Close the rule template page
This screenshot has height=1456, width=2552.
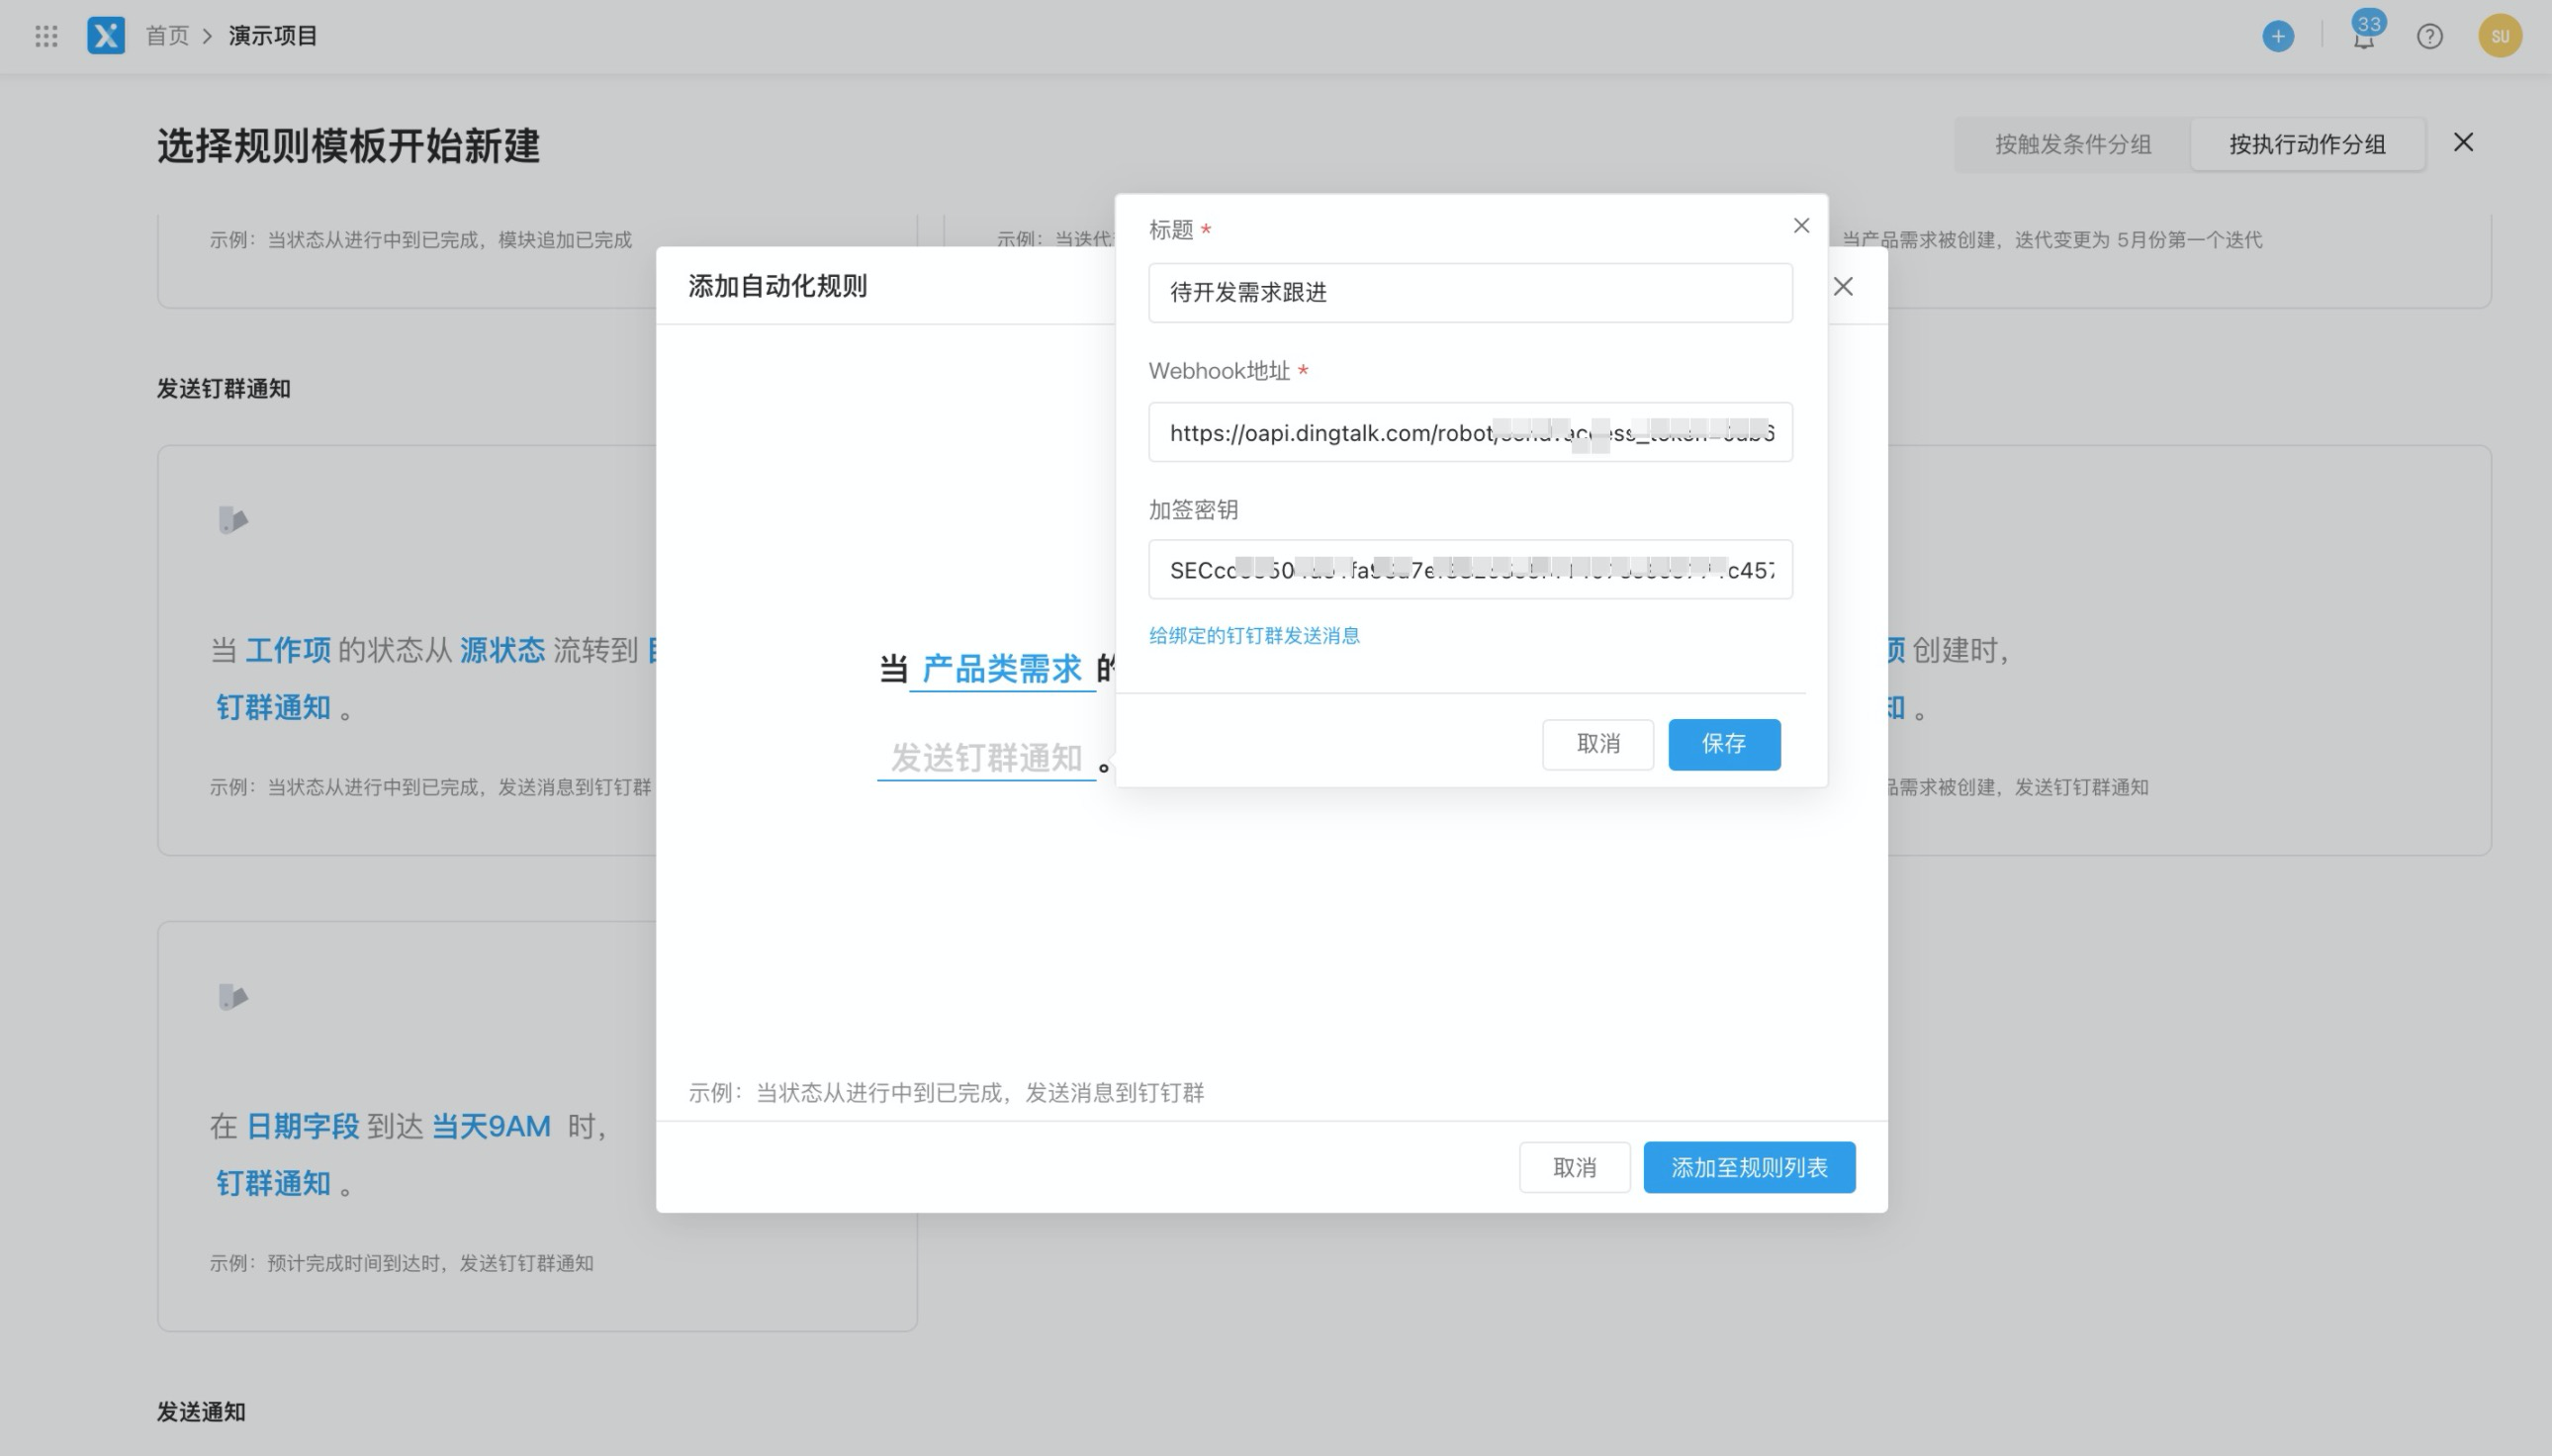(x=2463, y=142)
